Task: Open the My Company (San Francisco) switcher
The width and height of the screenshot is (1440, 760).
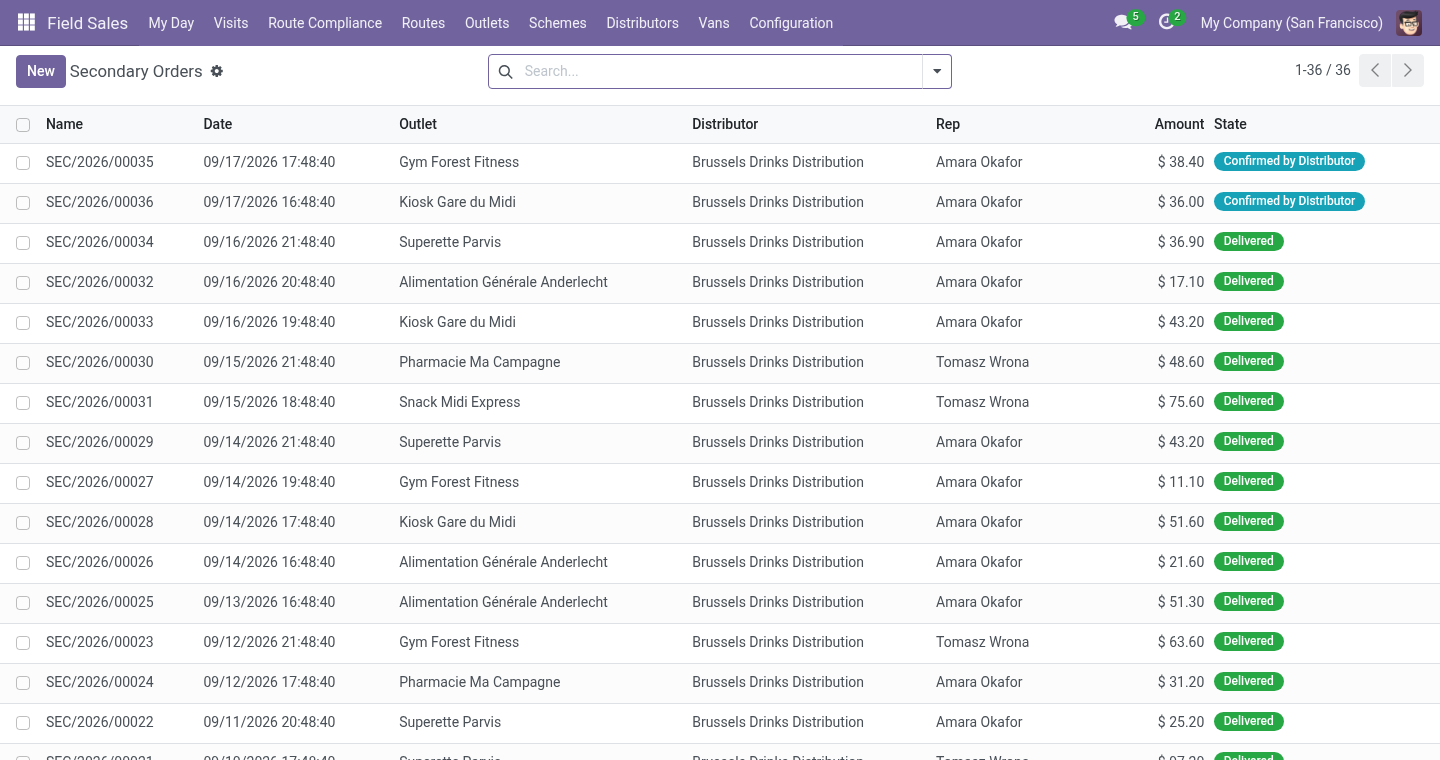Action: click(x=1291, y=22)
